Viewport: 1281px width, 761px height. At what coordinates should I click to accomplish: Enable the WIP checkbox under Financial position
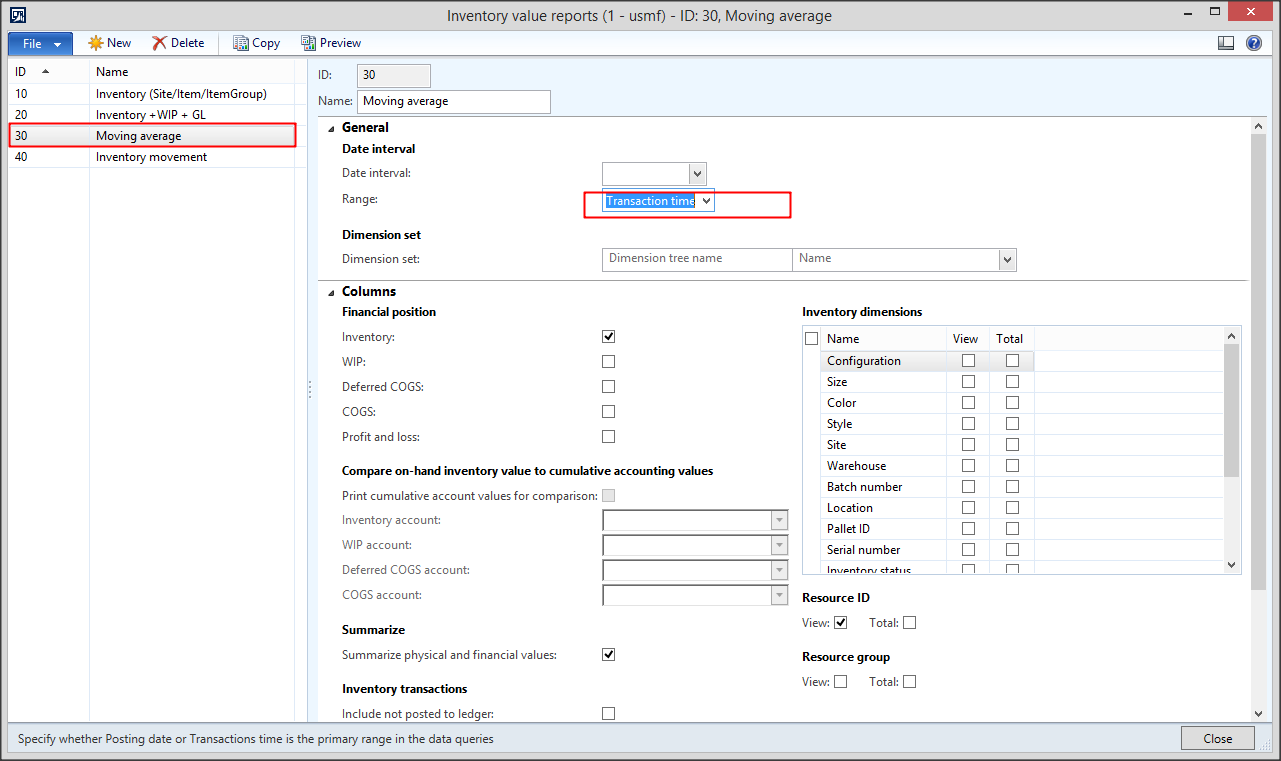[x=608, y=361]
